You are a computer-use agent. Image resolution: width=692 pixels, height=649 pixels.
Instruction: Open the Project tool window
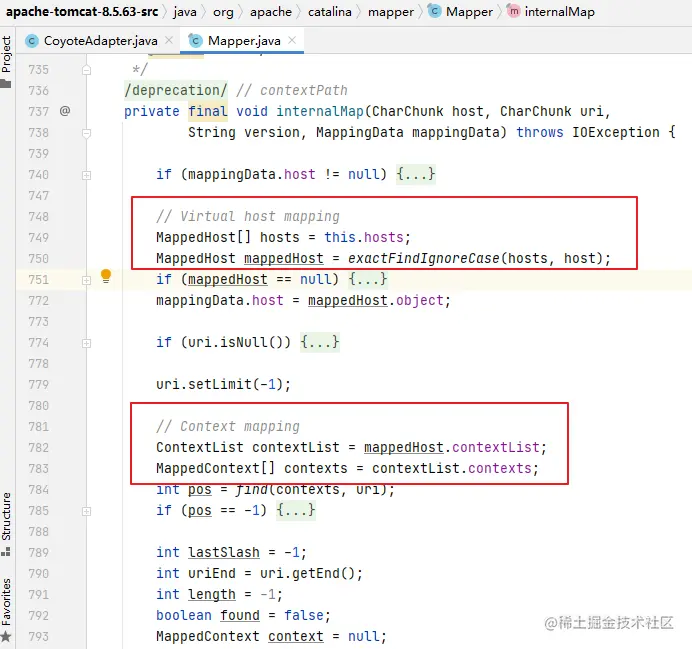click(x=6, y=55)
